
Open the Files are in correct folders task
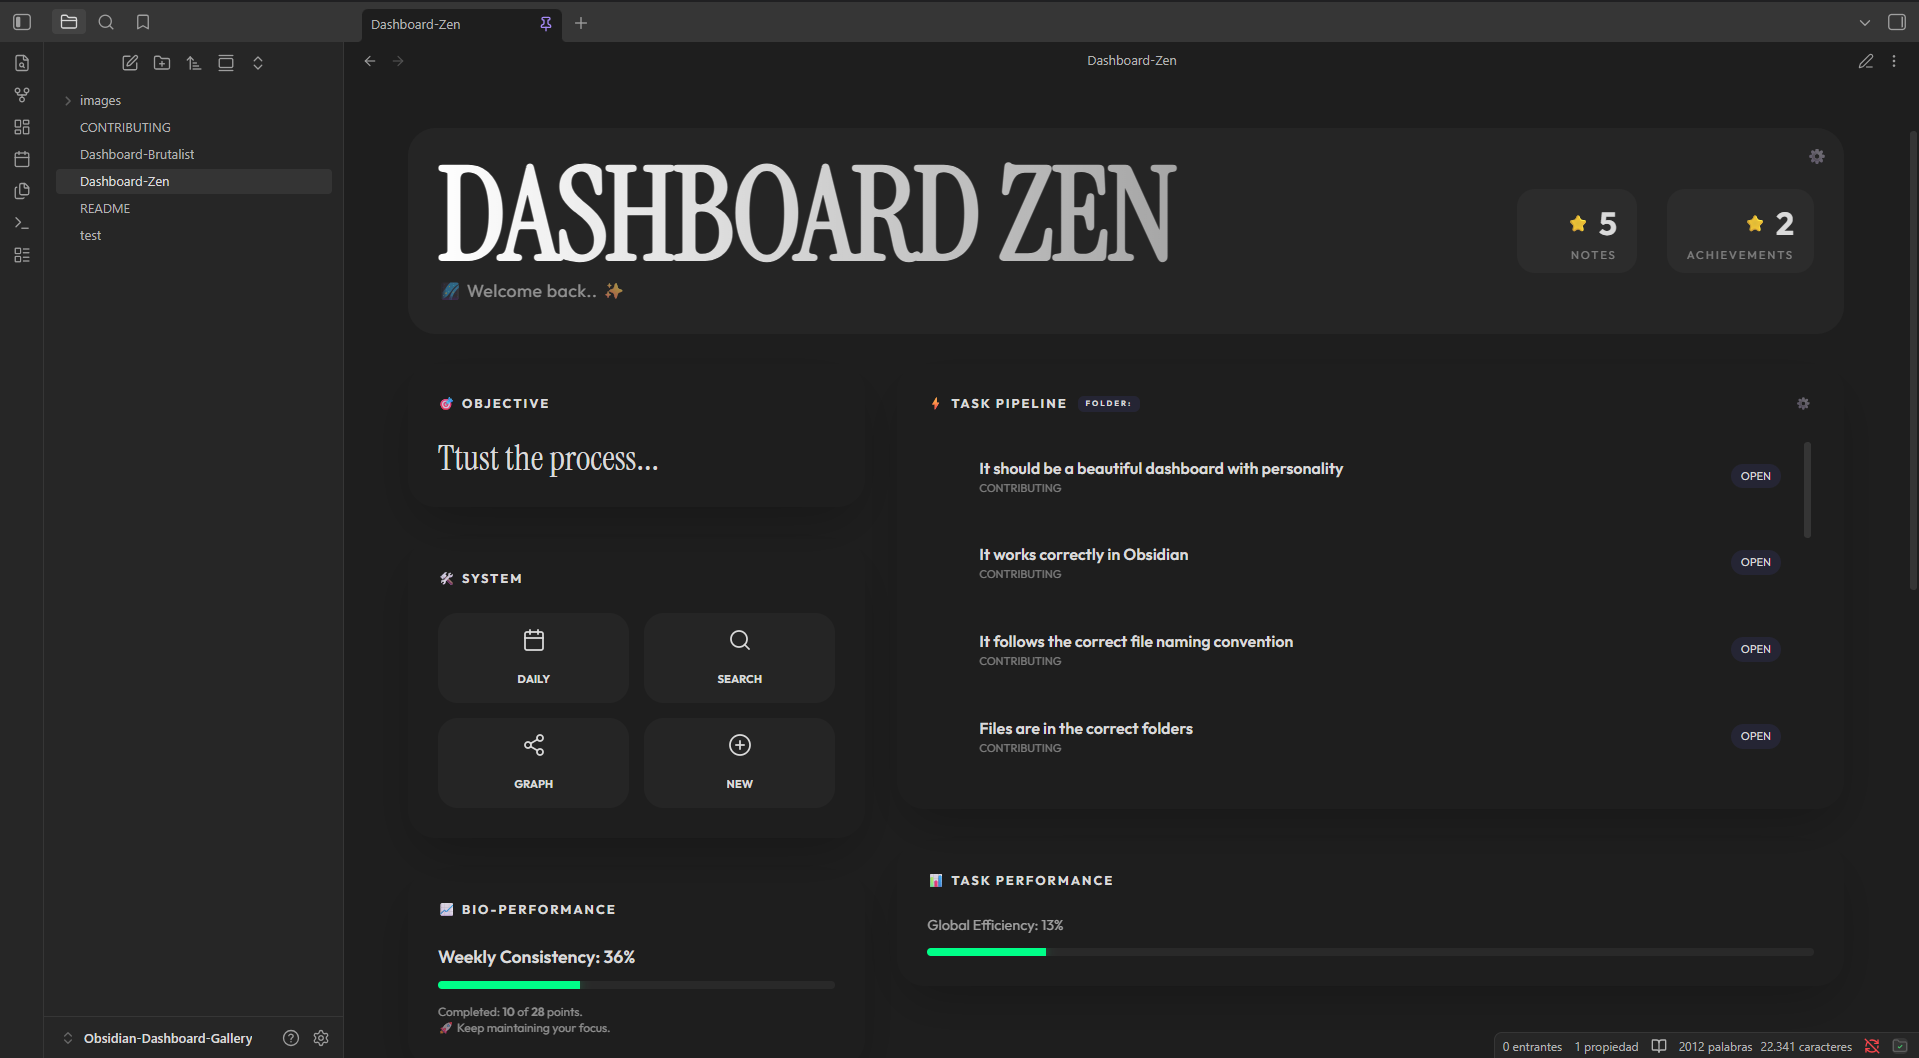(x=1755, y=736)
